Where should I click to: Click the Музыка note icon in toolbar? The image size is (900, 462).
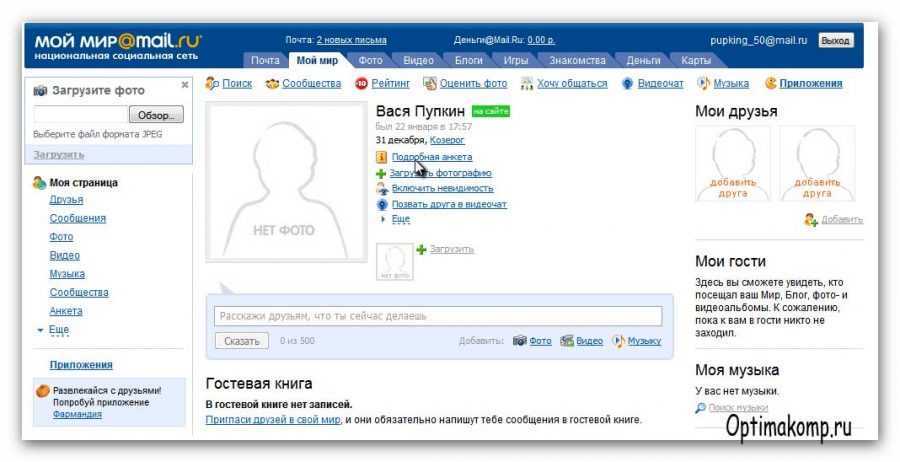tap(703, 84)
